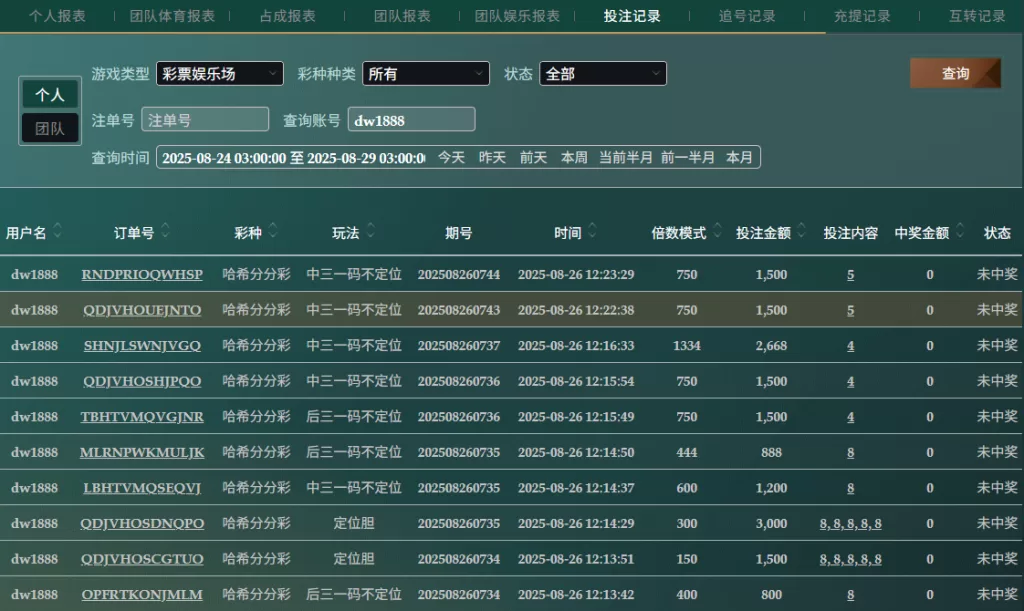Image resolution: width=1024 pixels, height=611 pixels.
Task: Open order QDJVHOSDNQPO
Action: [x=142, y=524]
